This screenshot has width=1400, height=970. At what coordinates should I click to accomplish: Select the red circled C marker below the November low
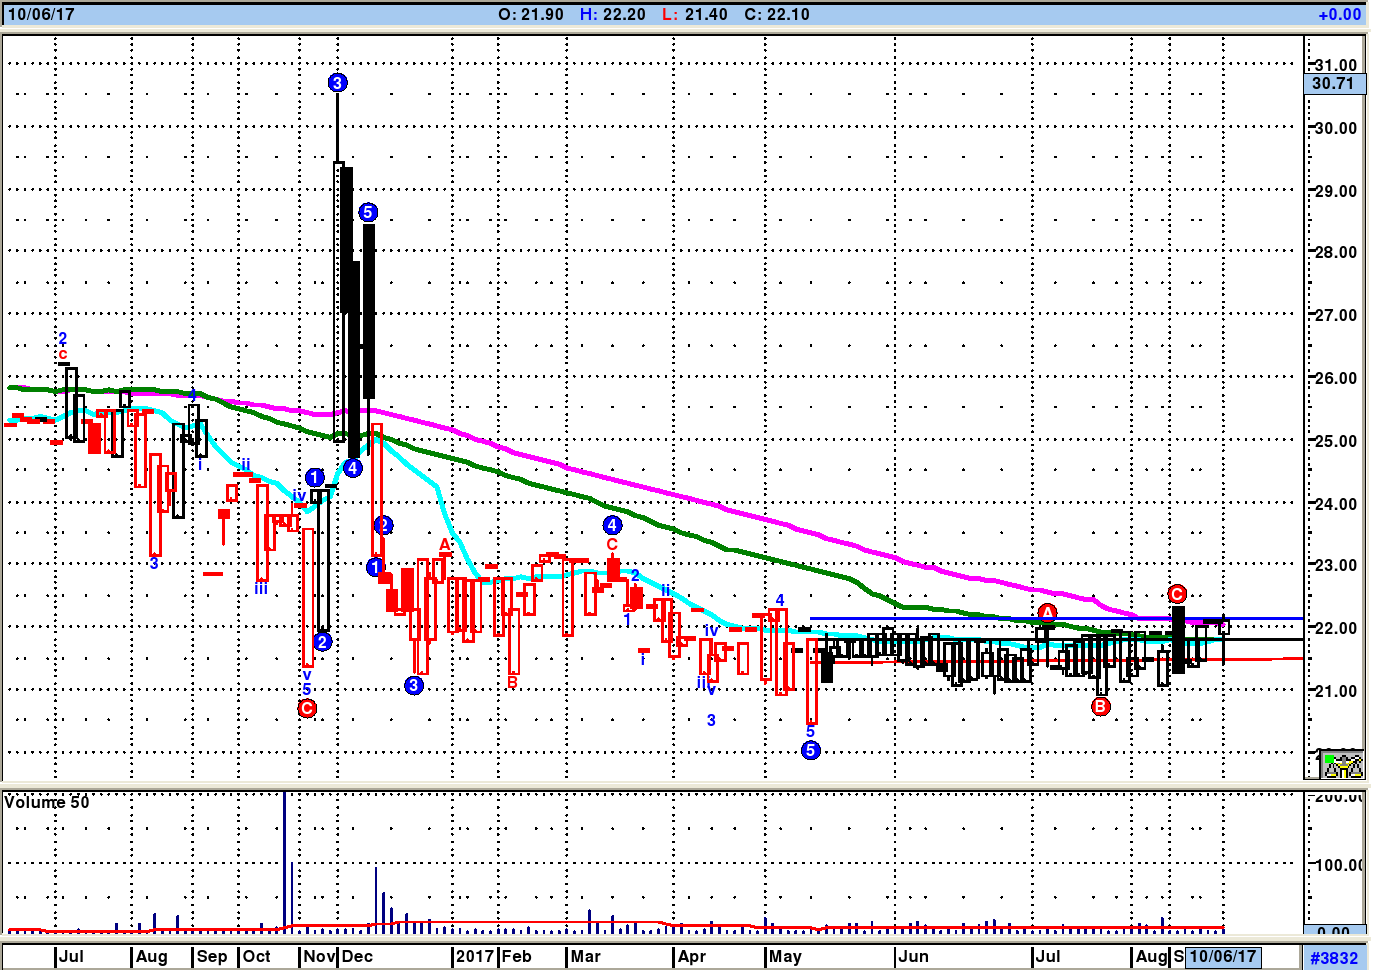click(307, 708)
